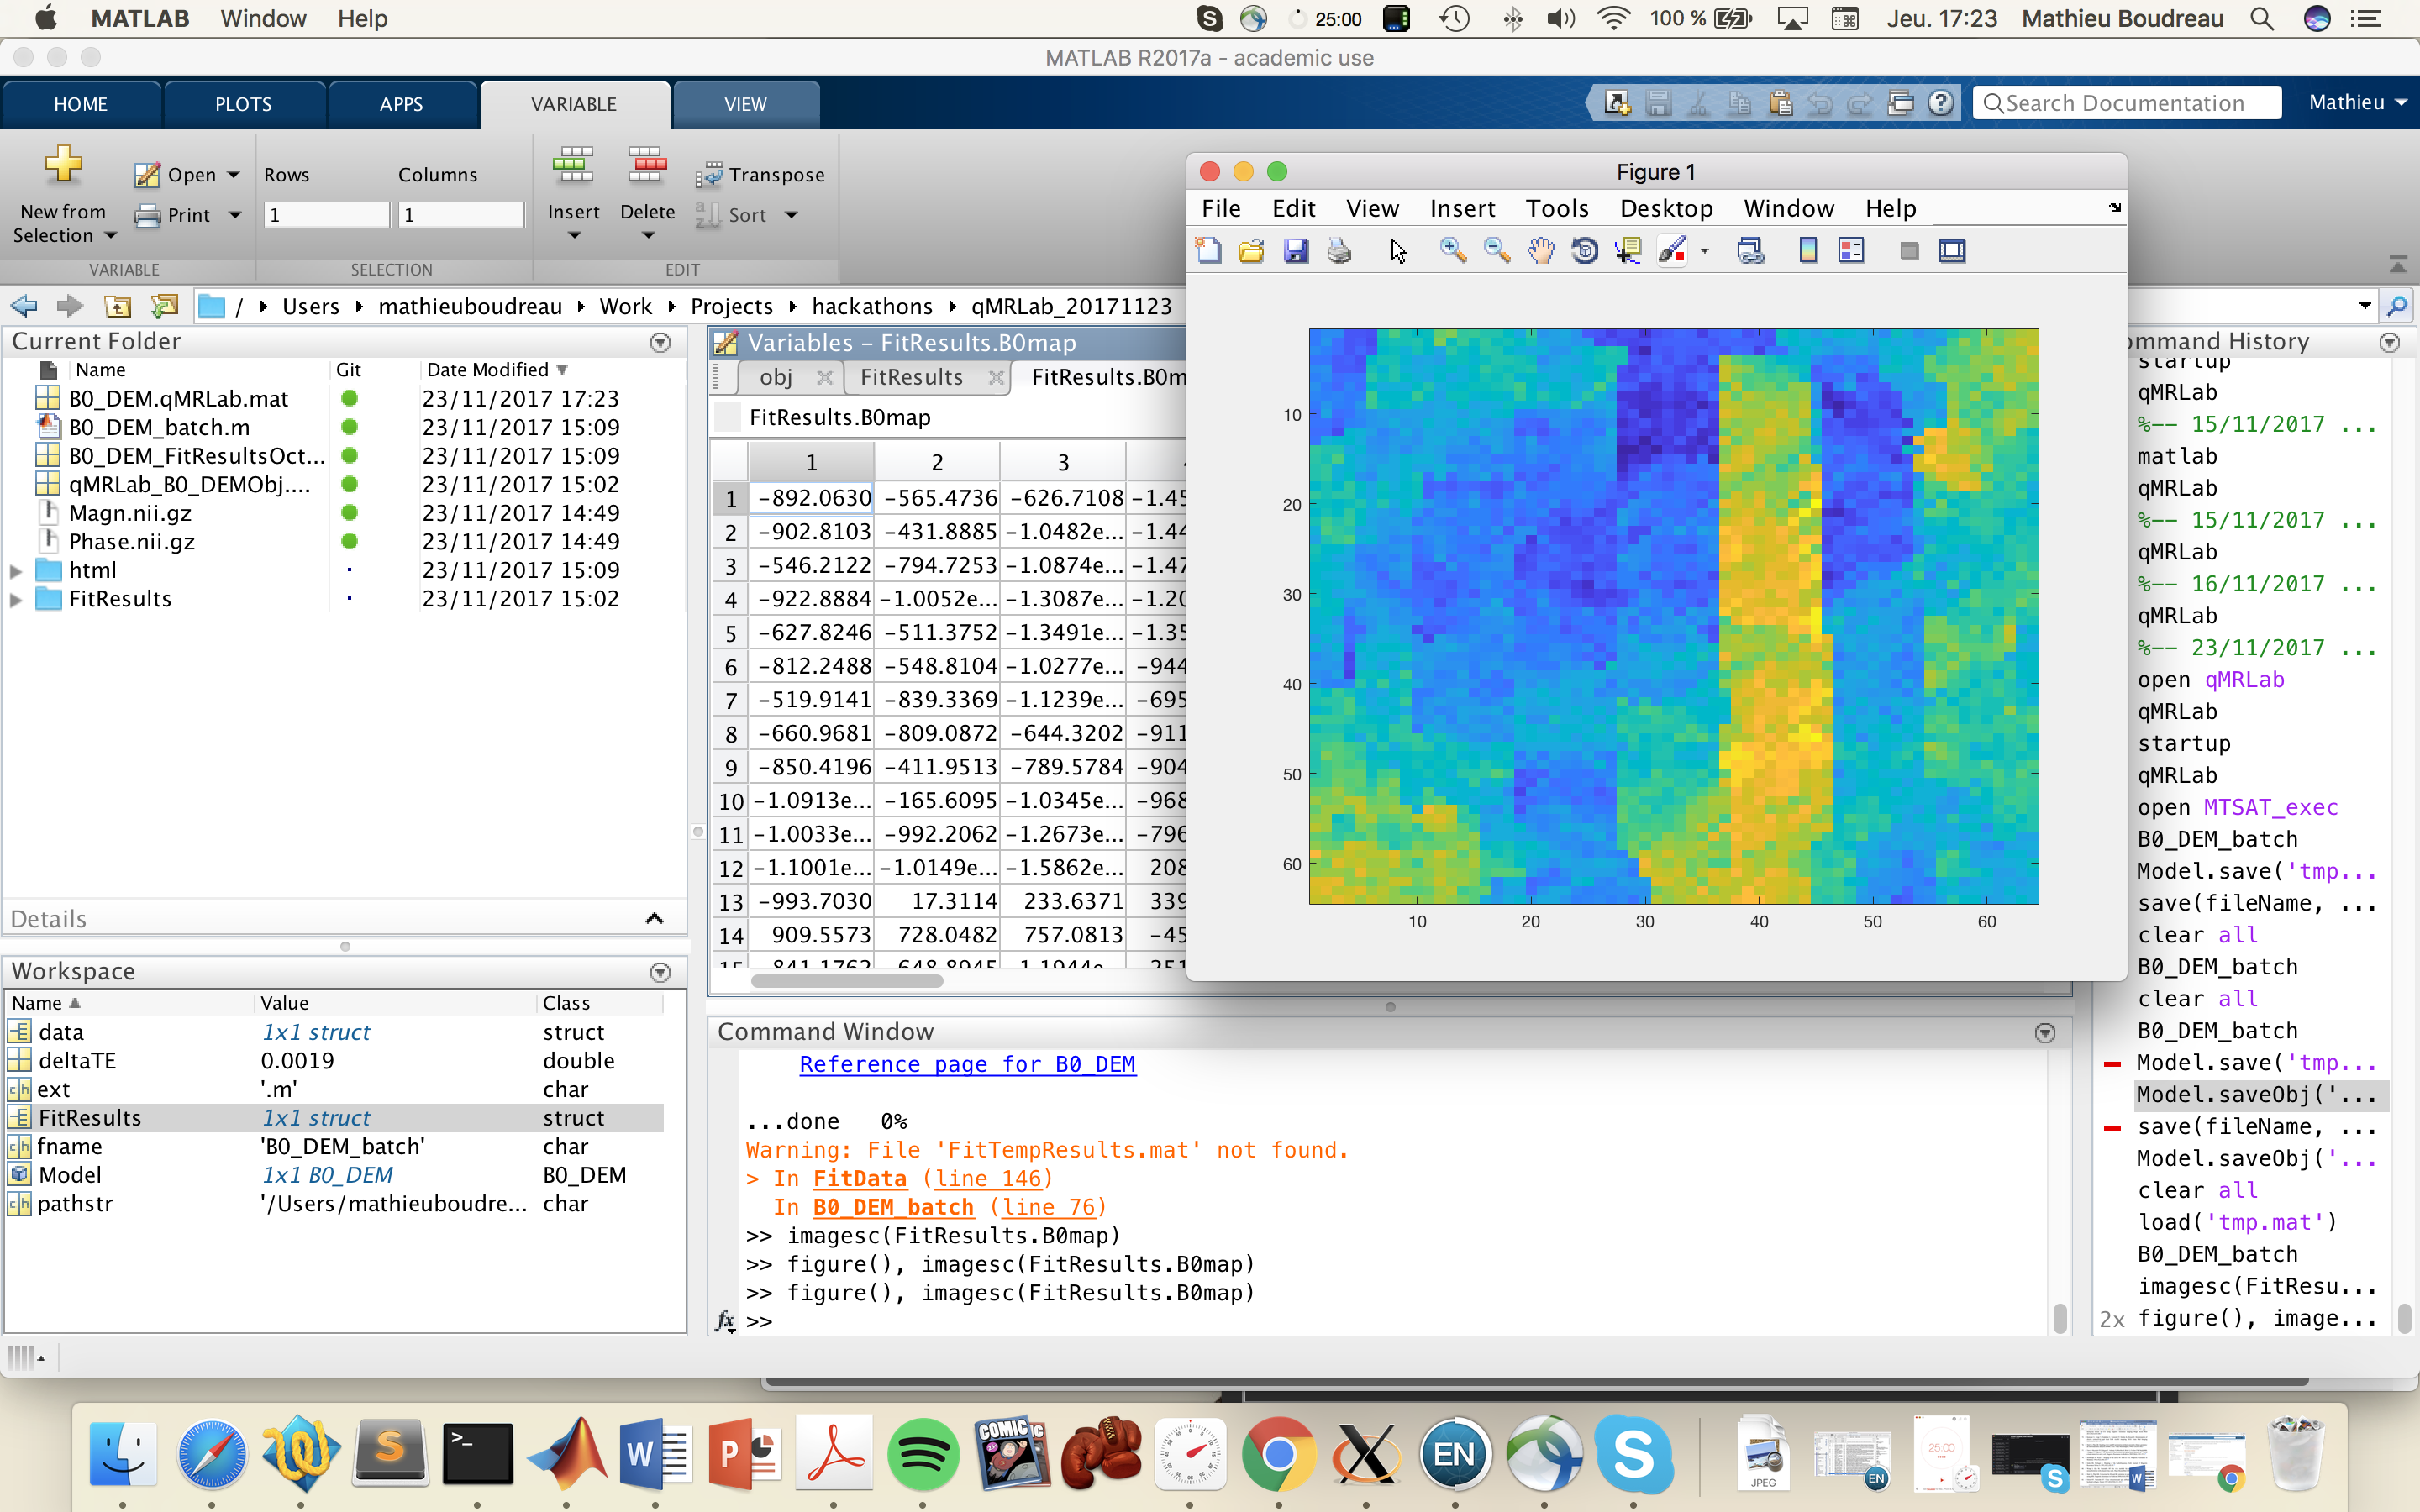Expand the FitResults folder in Current Folder
Image resolution: width=2420 pixels, height=1512 pixels.
[x=15, y=598]
